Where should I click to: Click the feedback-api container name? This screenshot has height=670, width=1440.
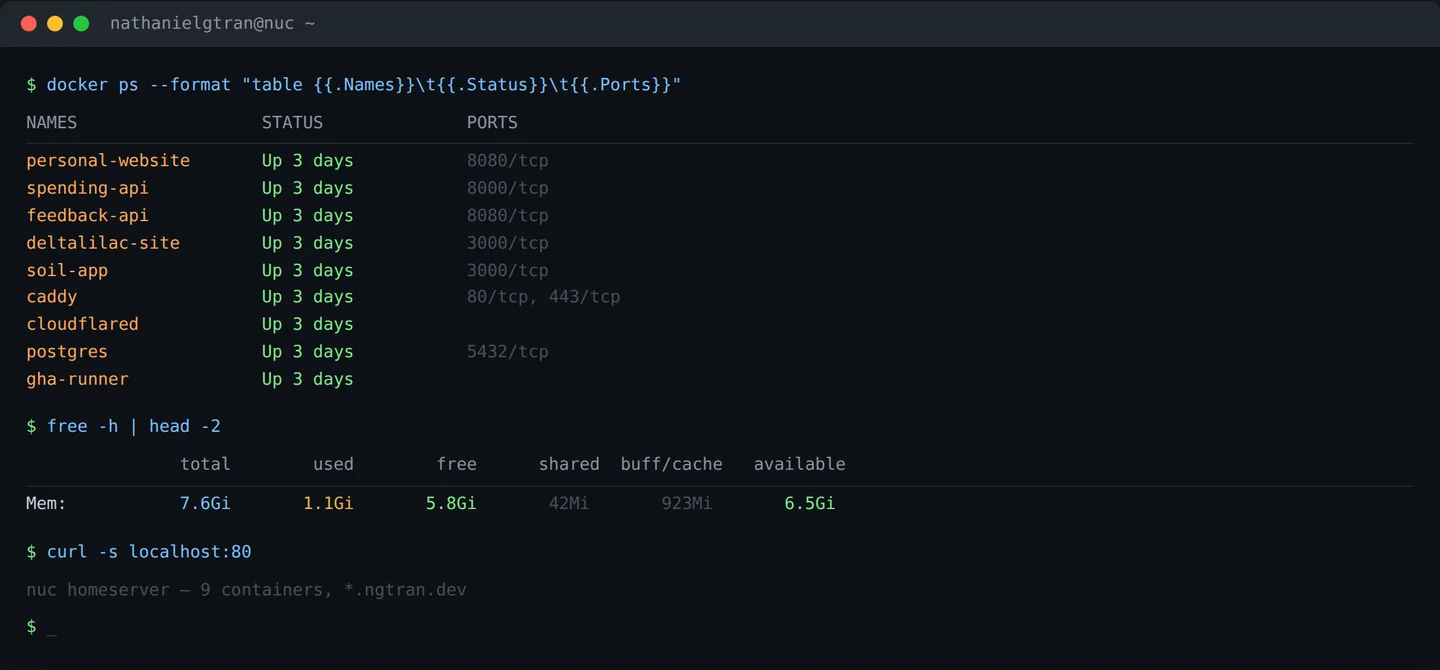point(87,215)
